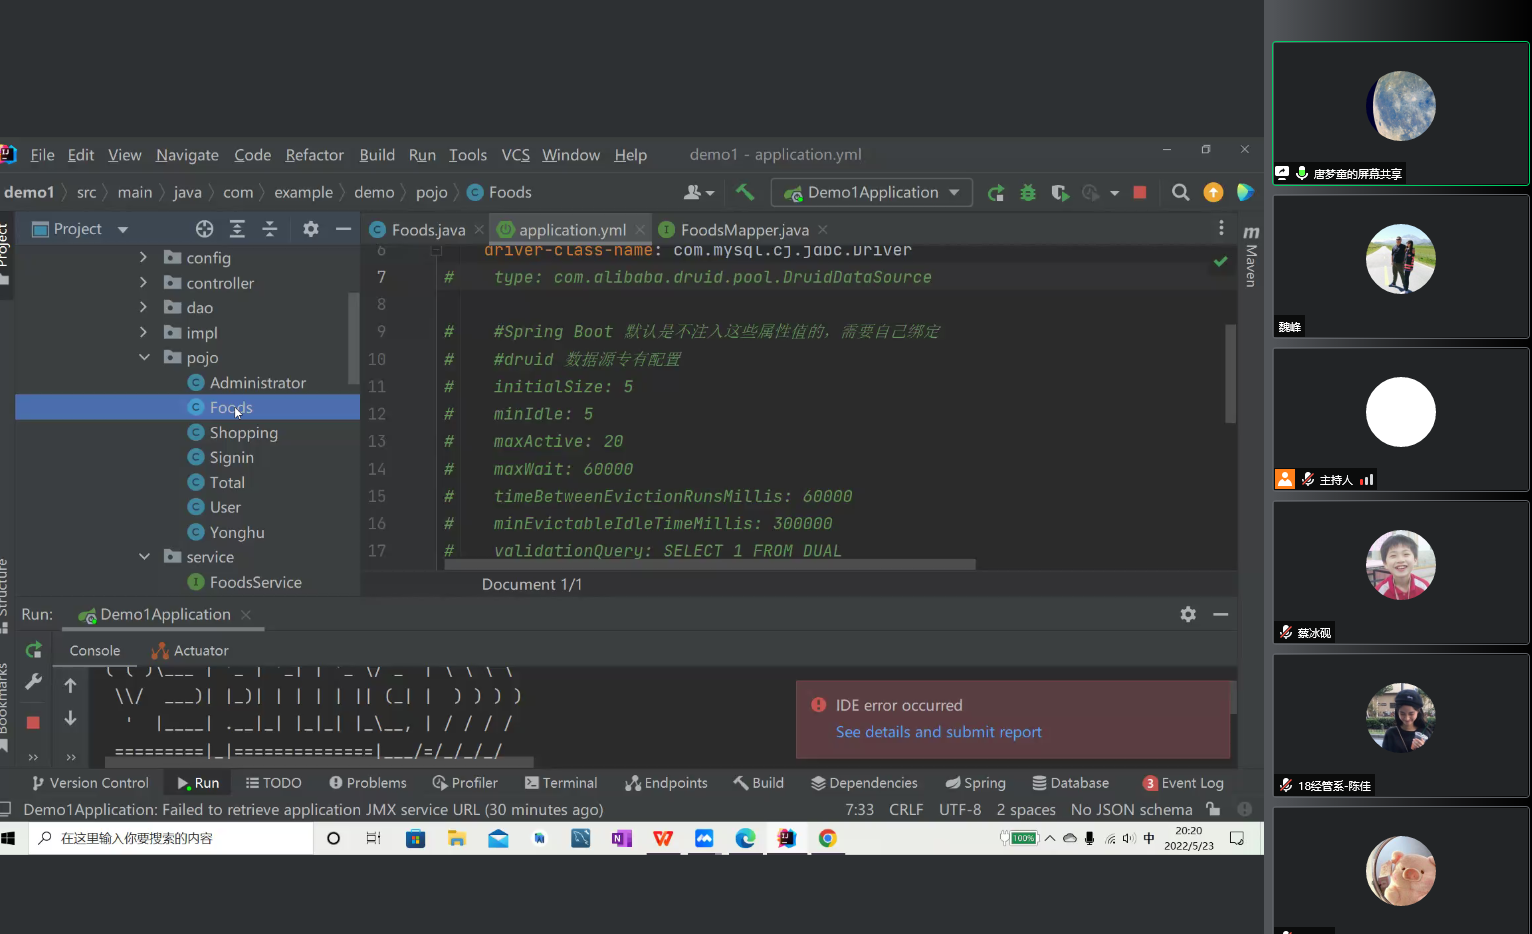This screenshot has height=934, width=1532.
Task: Click the Build project hammer icon
Action: click(x=745, y=192)
